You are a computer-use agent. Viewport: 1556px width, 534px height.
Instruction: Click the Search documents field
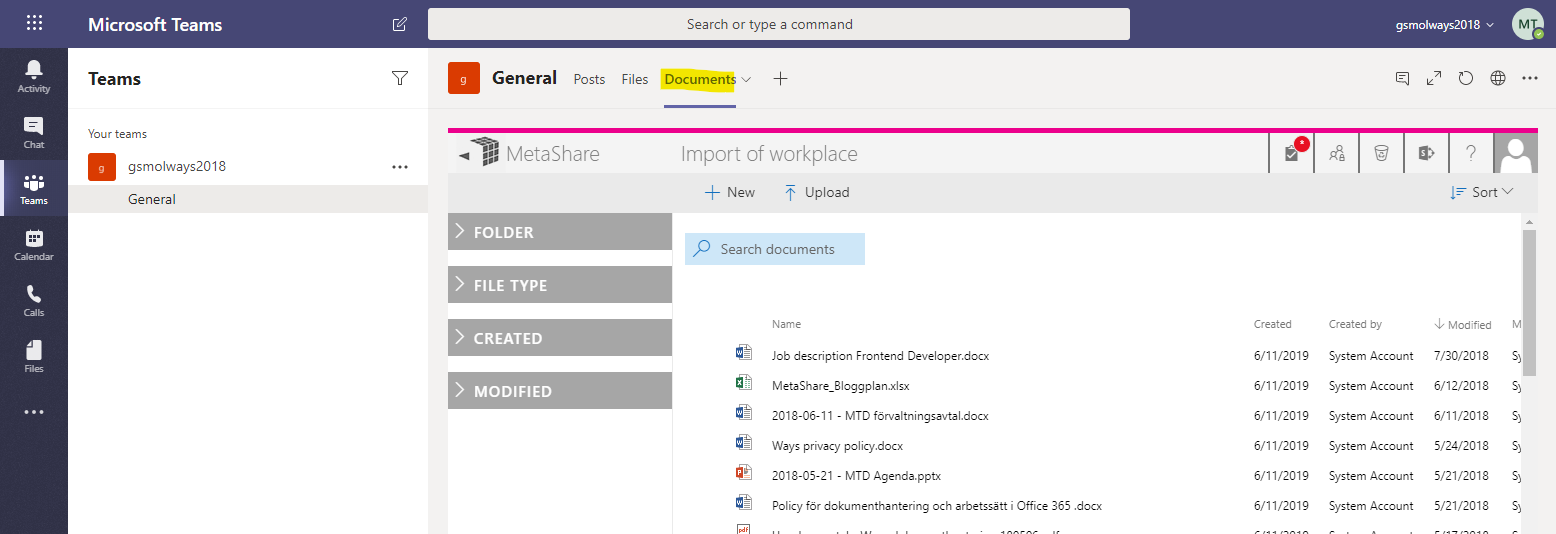coord(775,249)
